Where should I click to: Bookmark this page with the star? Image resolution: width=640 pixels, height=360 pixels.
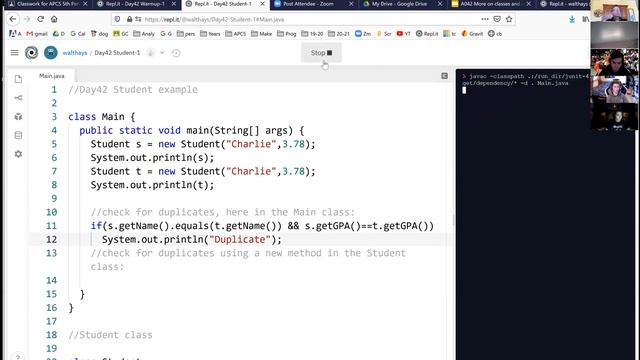point(509,19)
